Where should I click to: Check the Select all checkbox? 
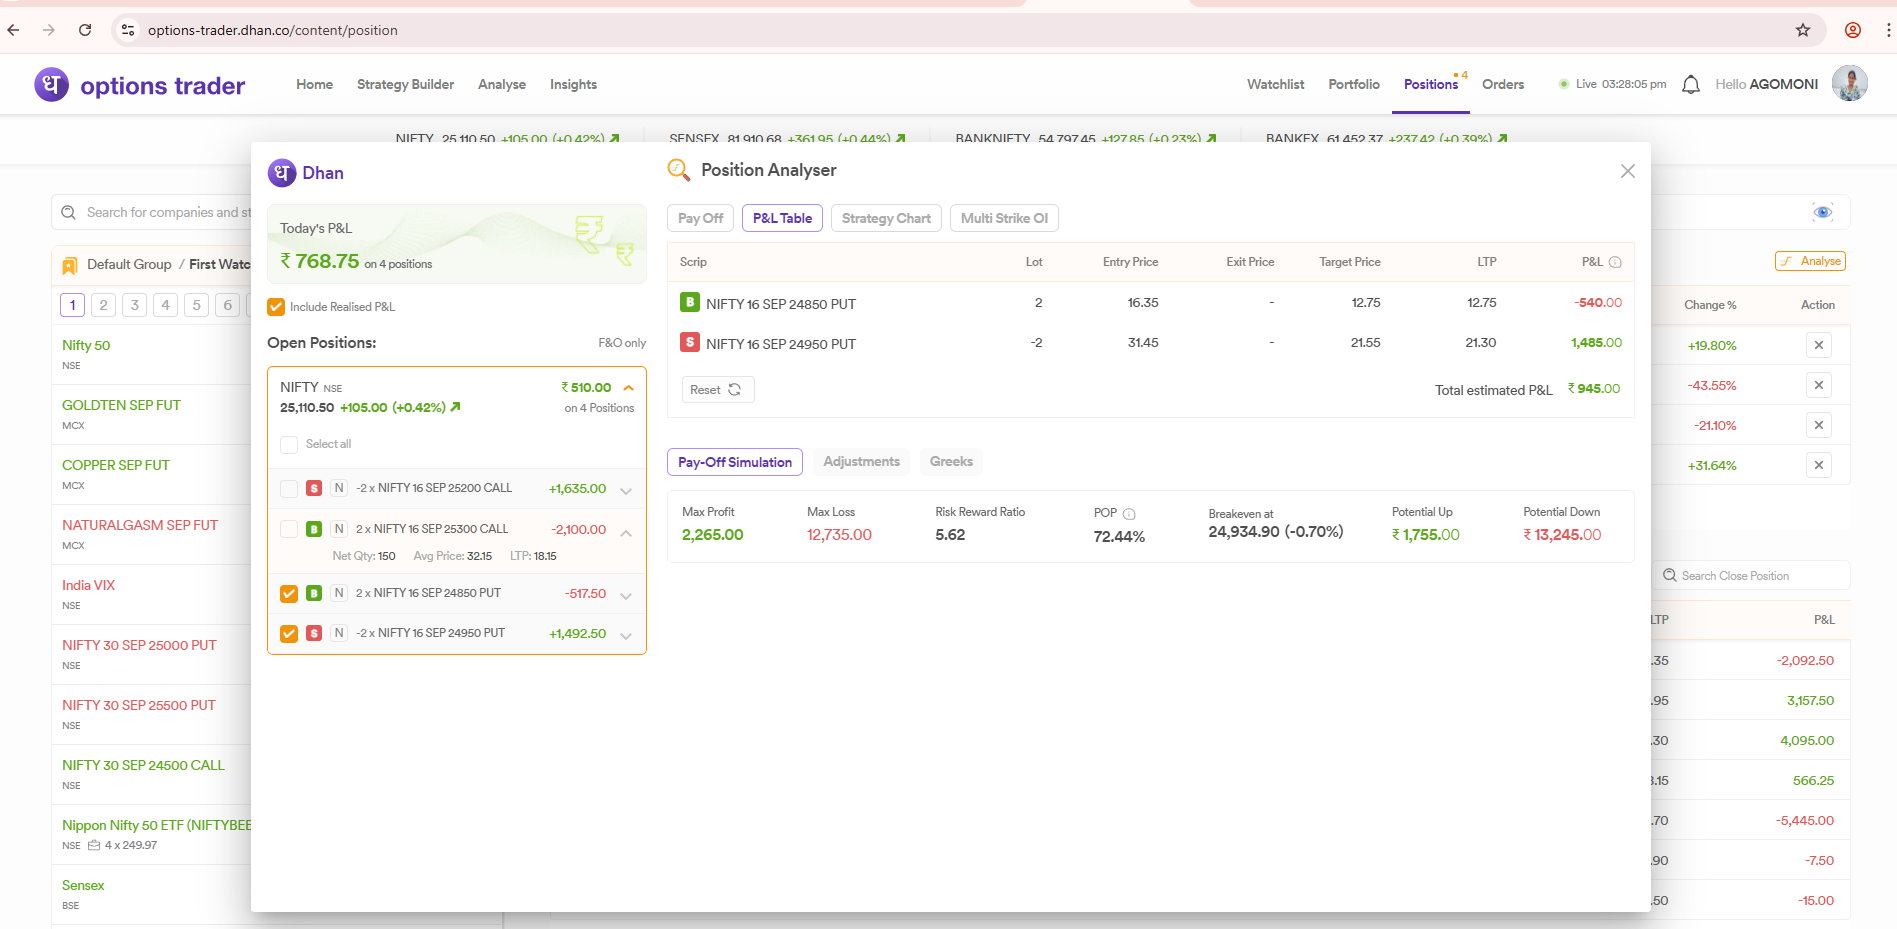point(289,444)
